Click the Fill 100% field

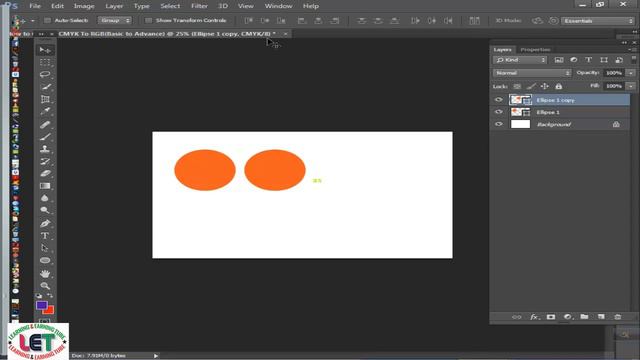click(614, 86)
